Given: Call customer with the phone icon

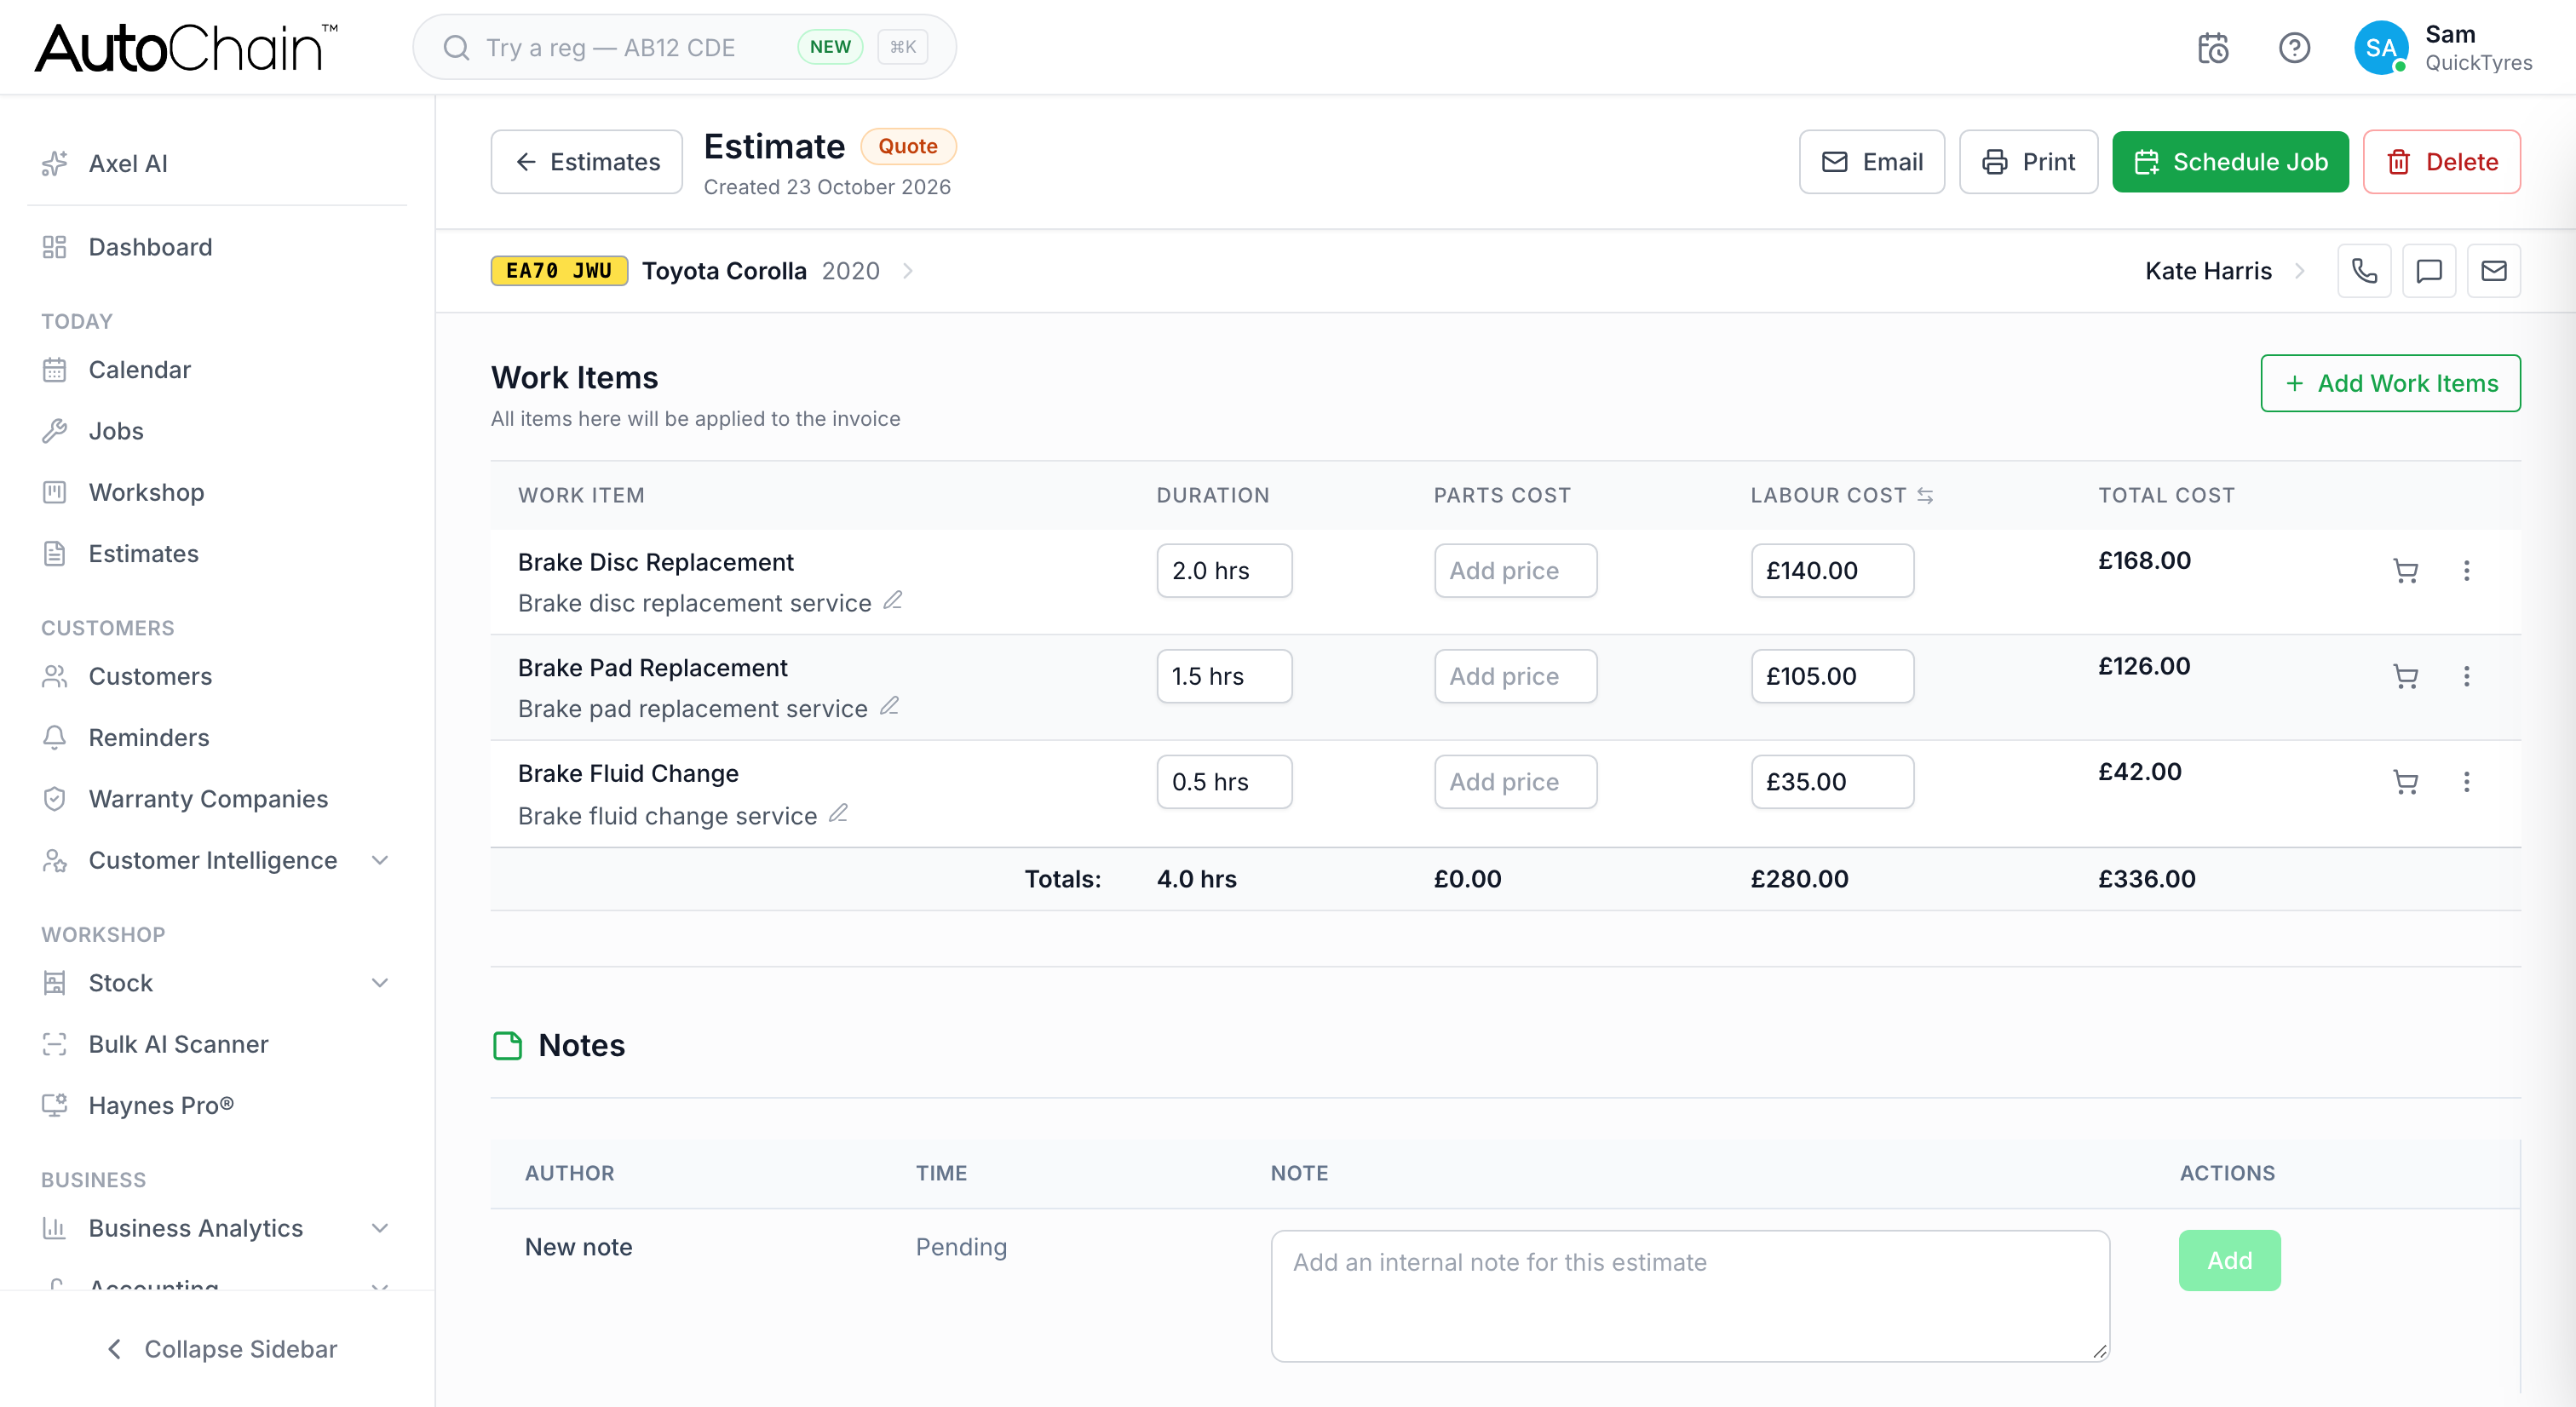Looking at the screenshot, I should pos(2364,271).
